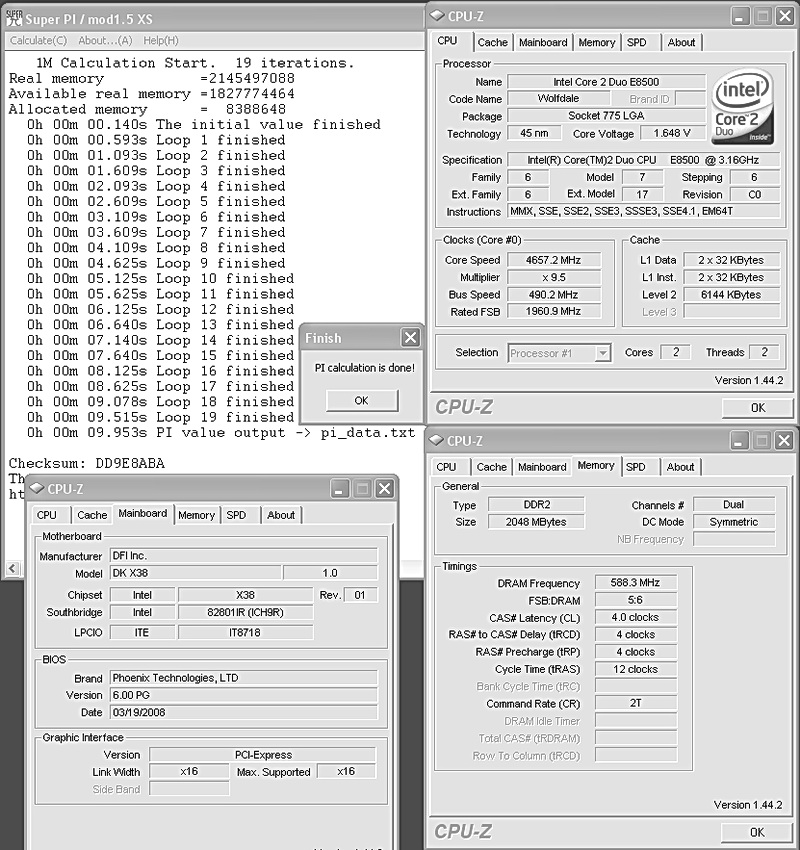
Task: Click Super PI horizontal scrollbar left arrow
Action: (x=12, y=568)
